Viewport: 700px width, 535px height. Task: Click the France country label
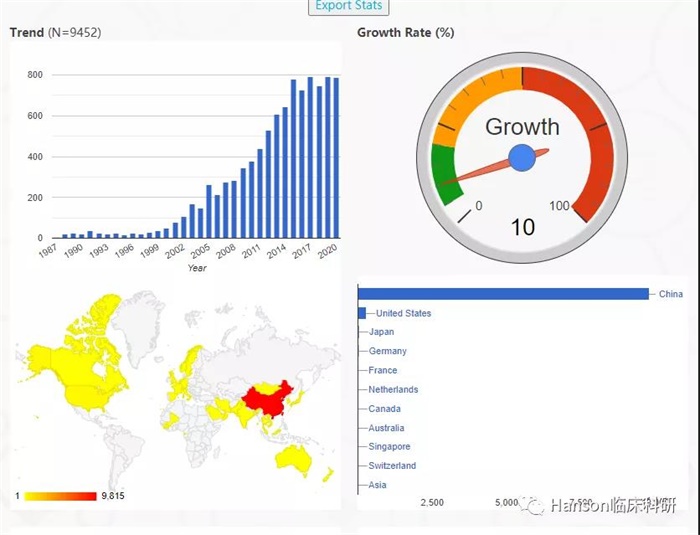coord(383,371)
